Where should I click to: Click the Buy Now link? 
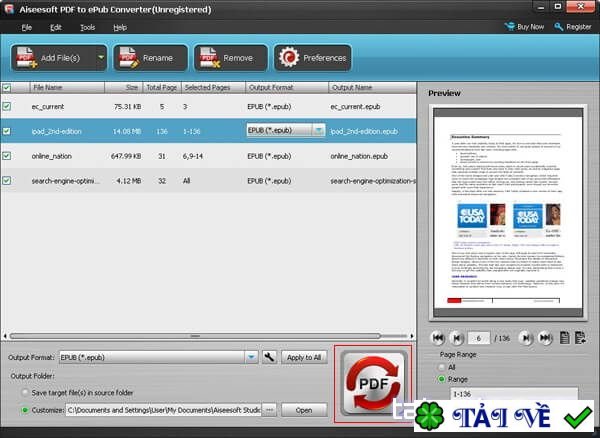524,27
